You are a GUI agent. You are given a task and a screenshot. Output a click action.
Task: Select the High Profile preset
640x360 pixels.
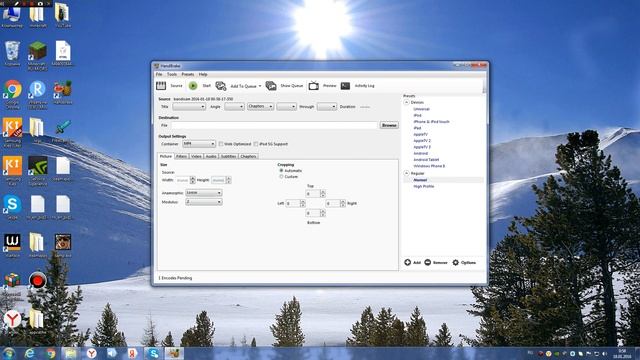(424, 186)
